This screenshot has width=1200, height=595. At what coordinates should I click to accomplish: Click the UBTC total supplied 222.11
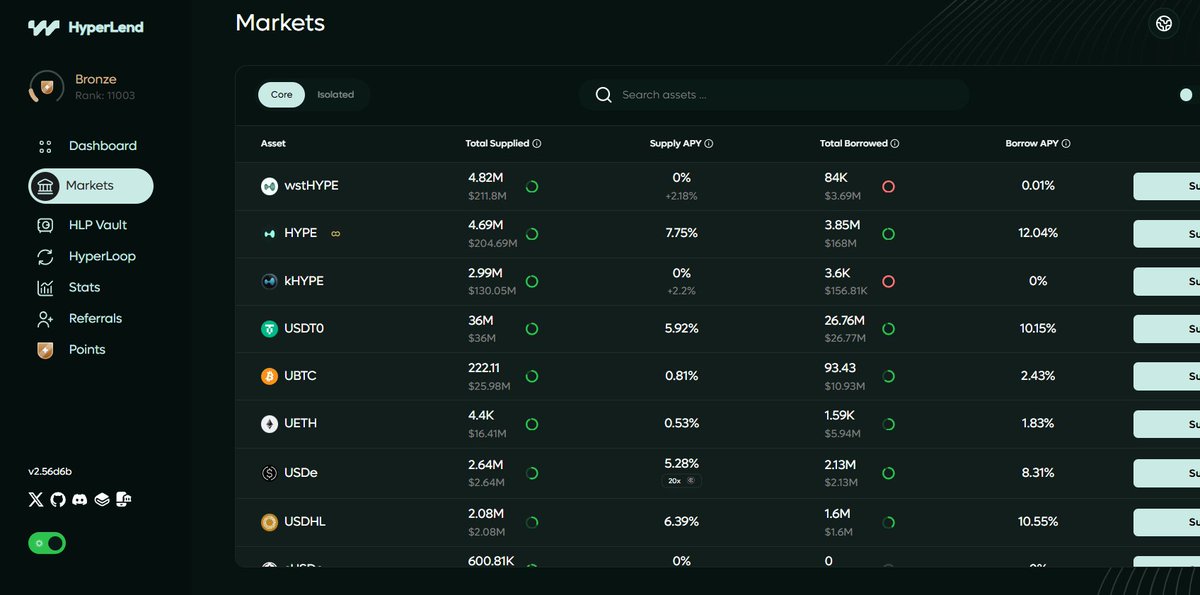(482, 368)
